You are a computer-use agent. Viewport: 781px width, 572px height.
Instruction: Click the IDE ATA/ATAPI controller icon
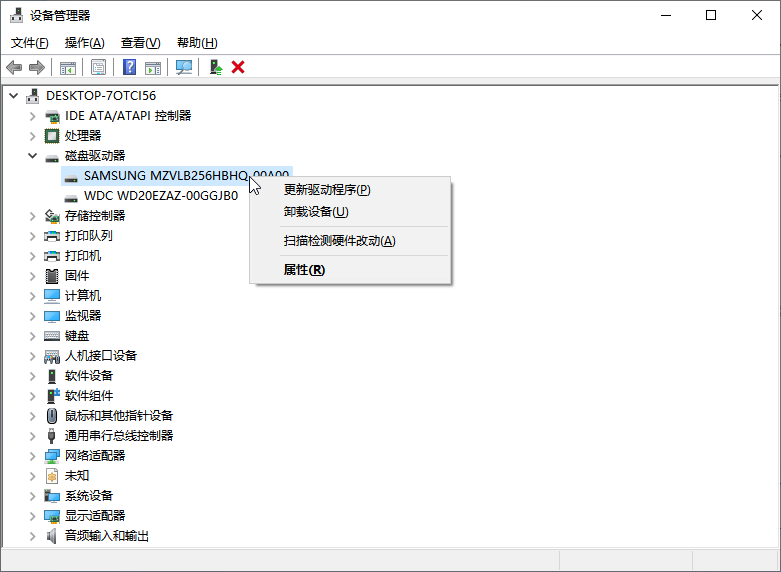pyautogui.click(x=52, y=116)
